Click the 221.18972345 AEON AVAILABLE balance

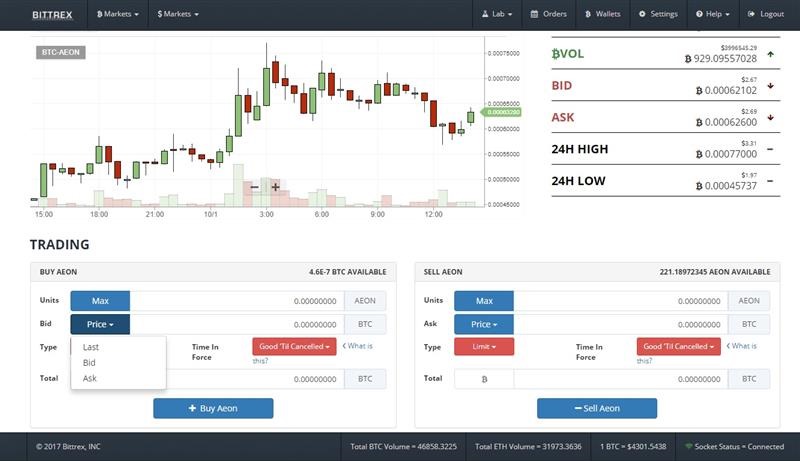[715, 272]
